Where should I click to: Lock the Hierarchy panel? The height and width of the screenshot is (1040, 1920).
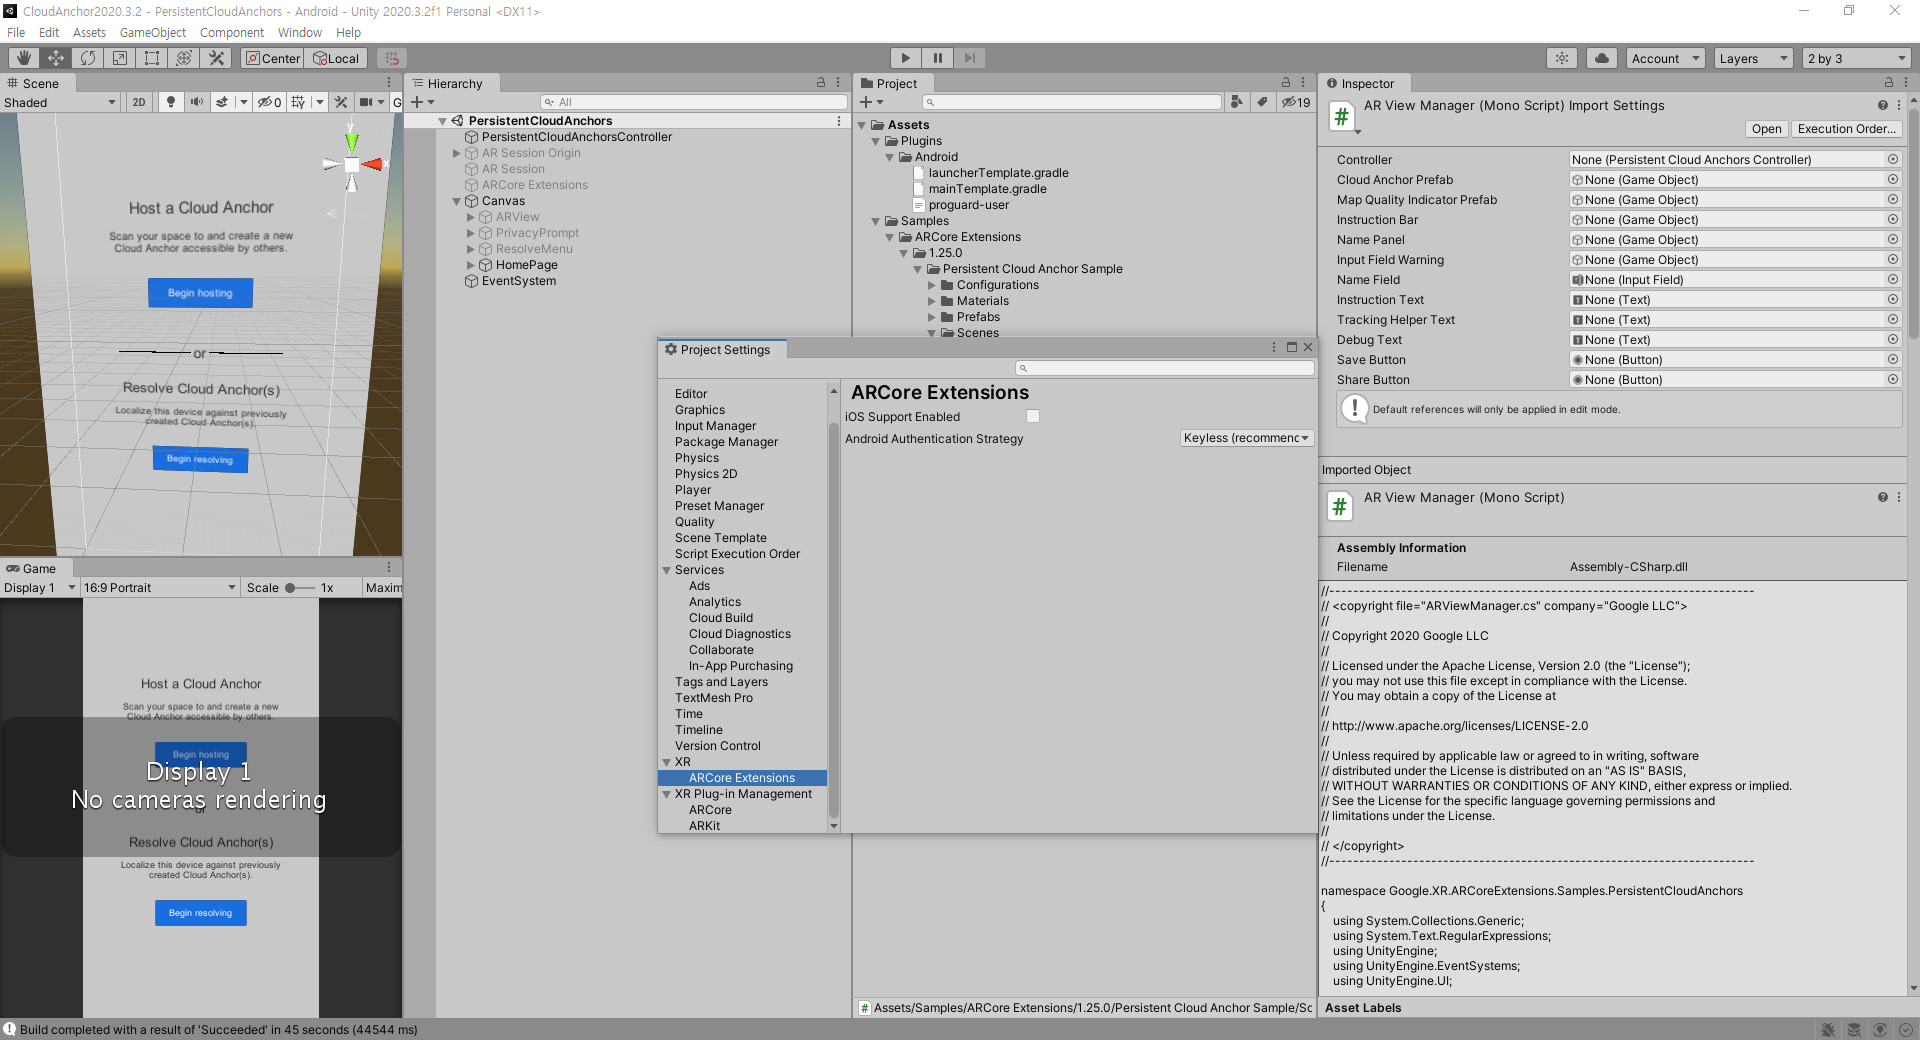click(x=821, y=83)
